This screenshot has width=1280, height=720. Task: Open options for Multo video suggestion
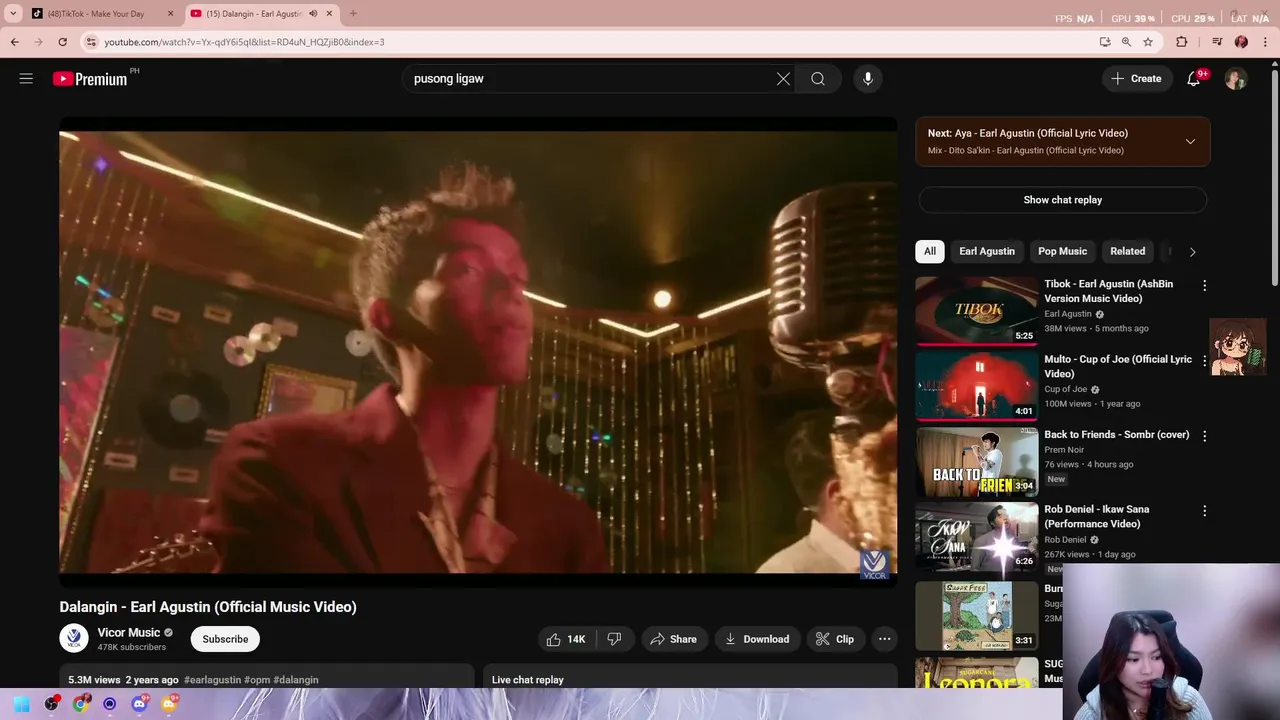point(1204,360)
